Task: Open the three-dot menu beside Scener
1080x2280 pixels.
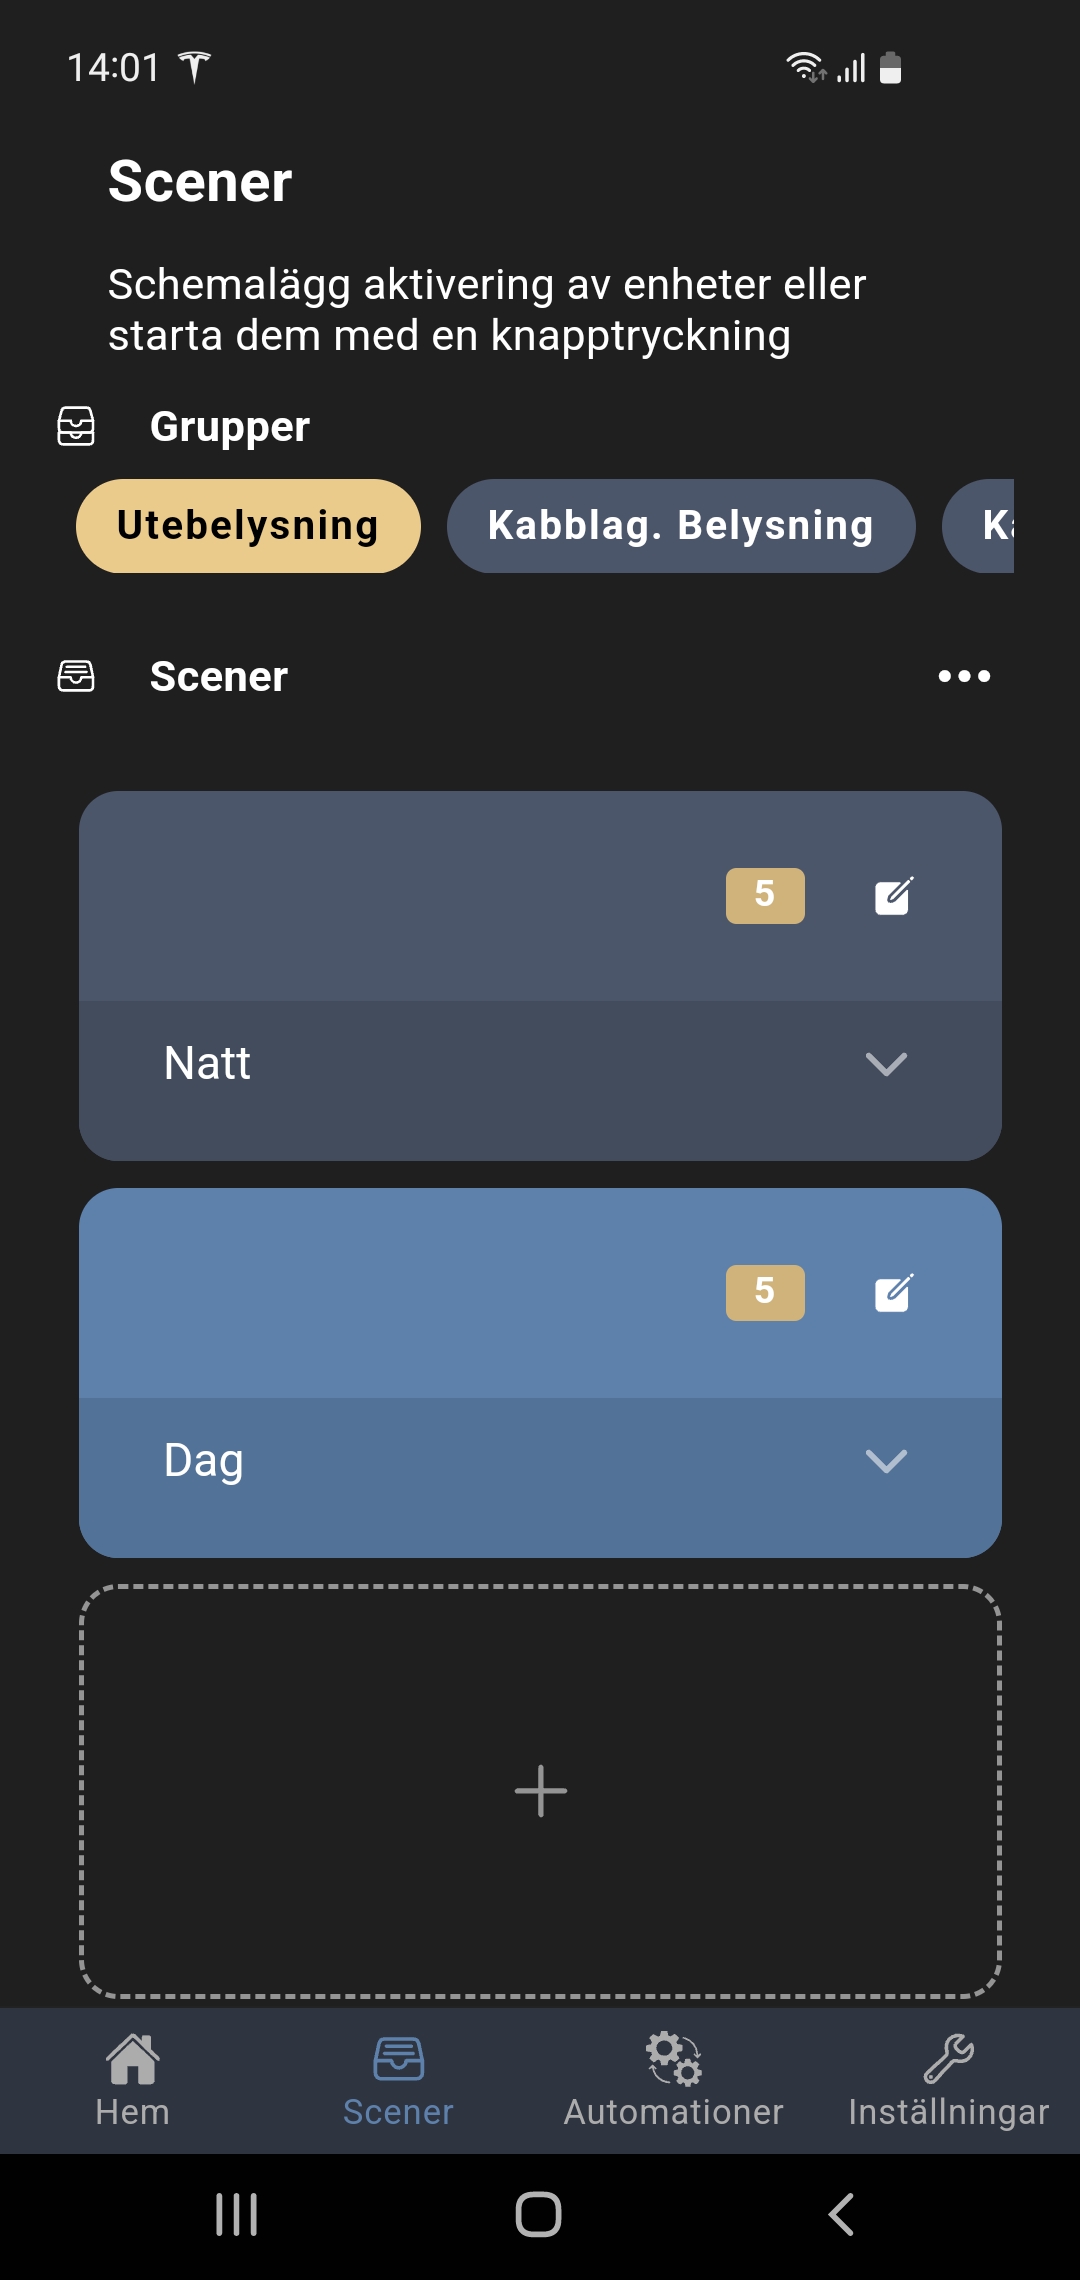Action: [x=964, y=677]
